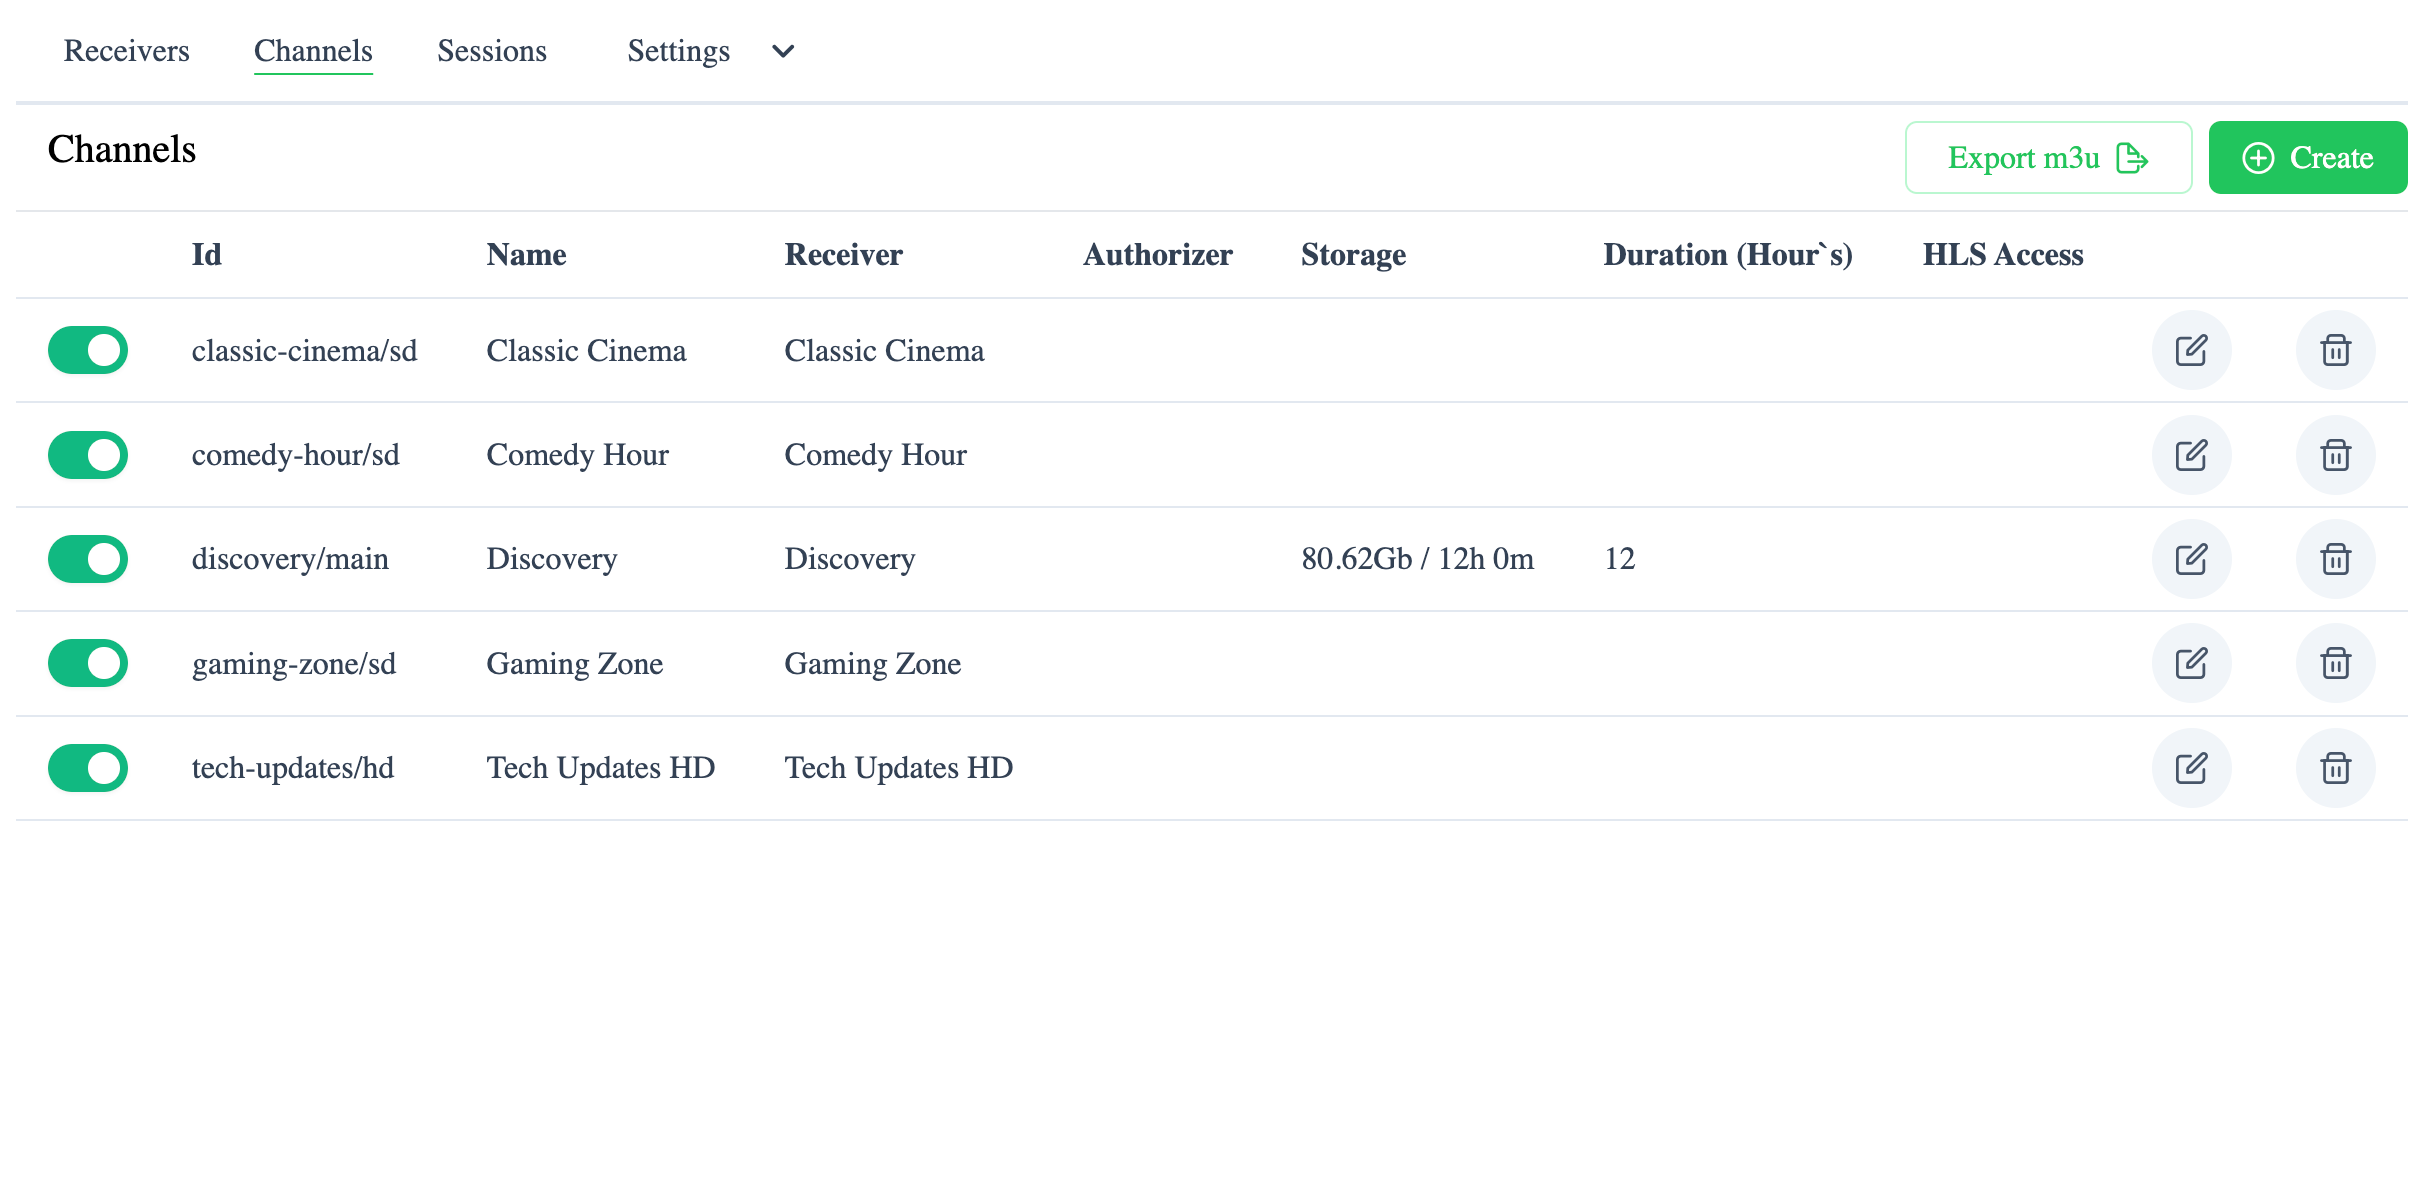
Task: Edit the gaming-zone/sd channel
Action: click(2191, 663)
